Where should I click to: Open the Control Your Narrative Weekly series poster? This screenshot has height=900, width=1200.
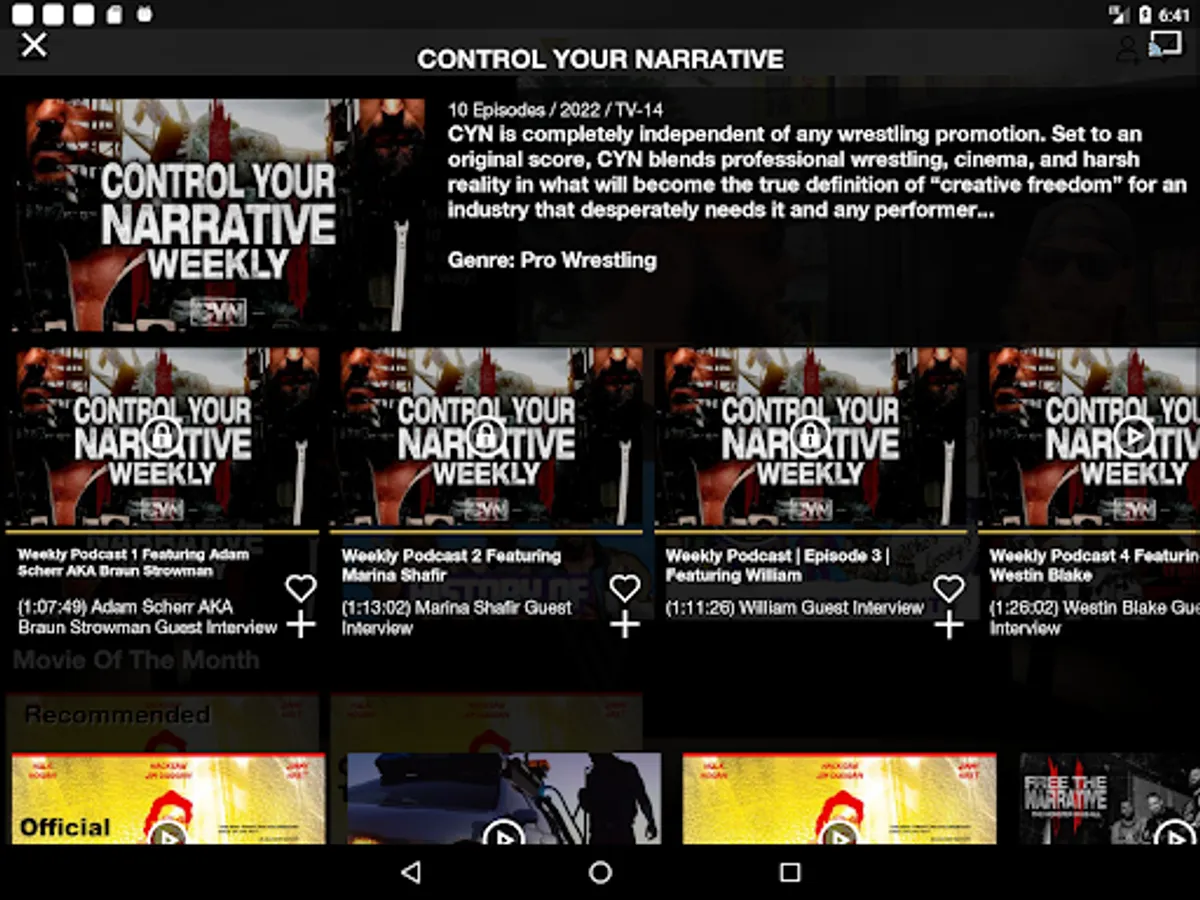(219, 214)
